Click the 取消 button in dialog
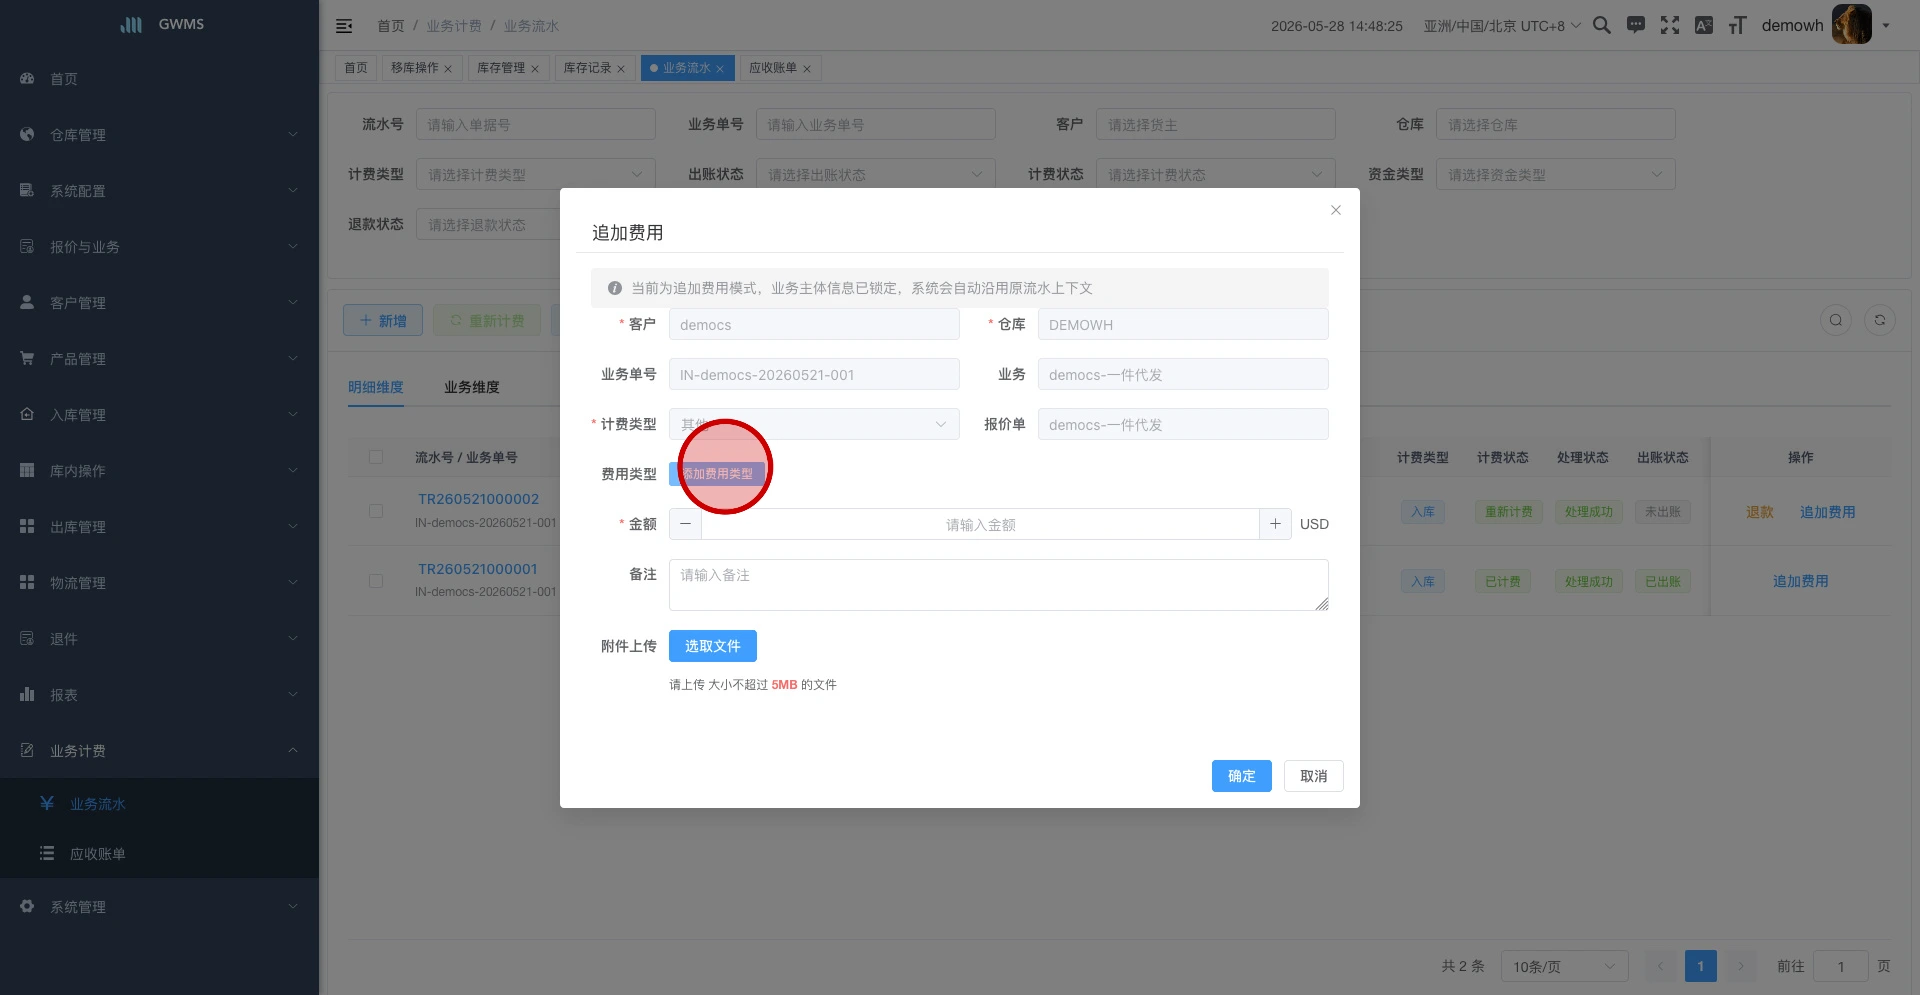Screen dimensions: 1920x995 1314,776
